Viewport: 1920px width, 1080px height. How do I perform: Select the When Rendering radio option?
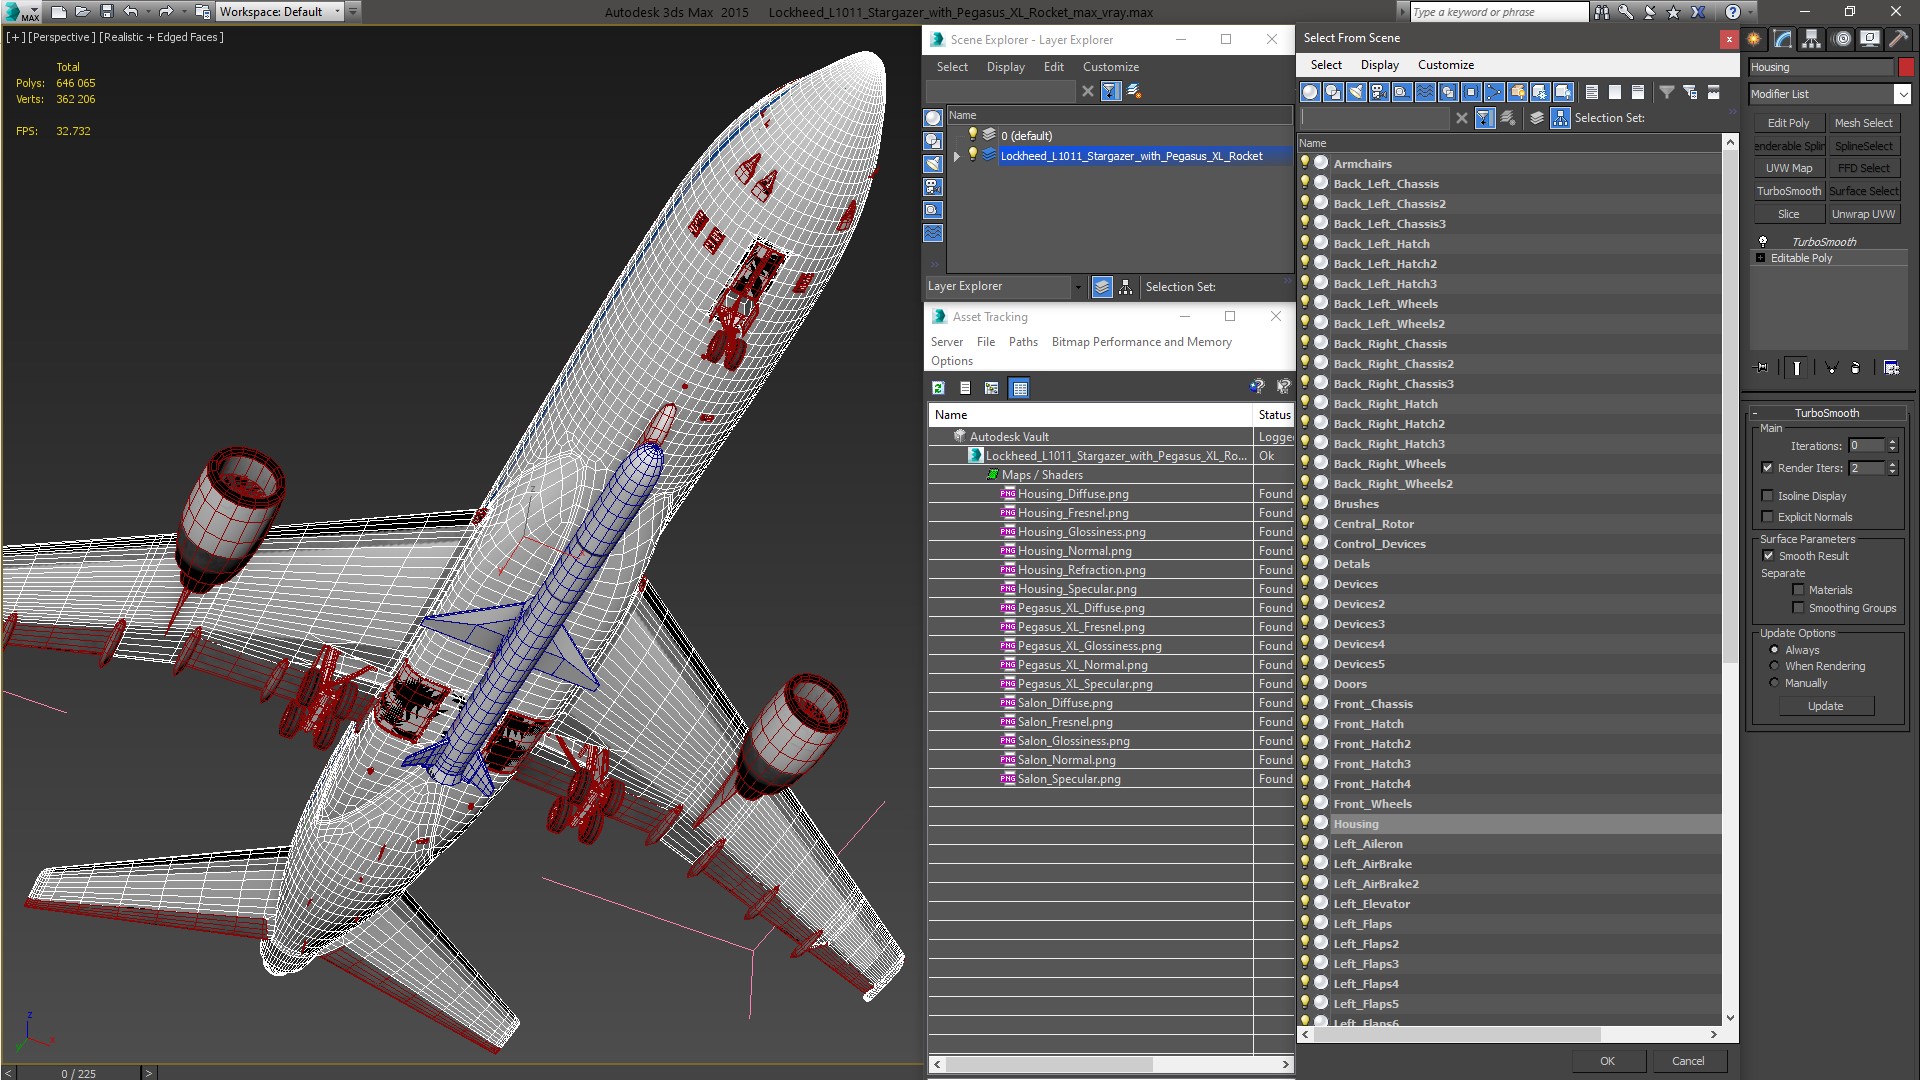point(1775,666)
